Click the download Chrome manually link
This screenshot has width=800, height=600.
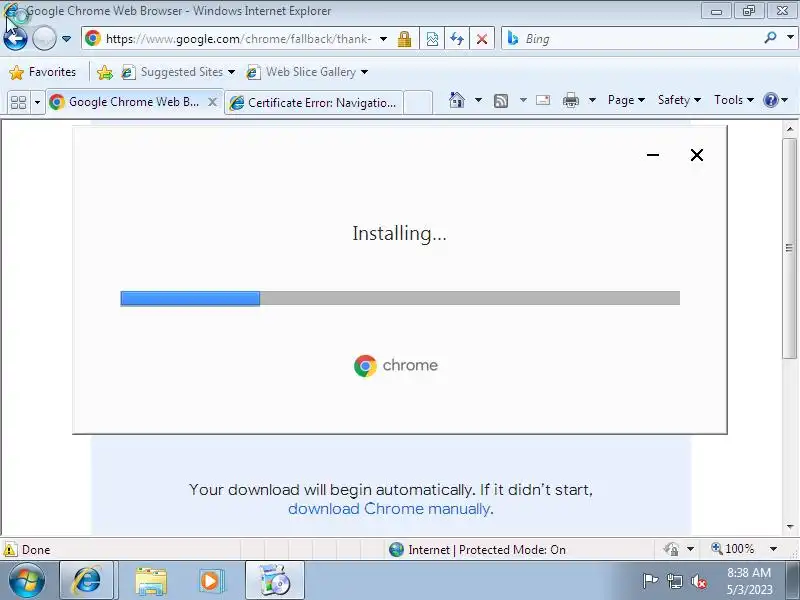[389, 509]
